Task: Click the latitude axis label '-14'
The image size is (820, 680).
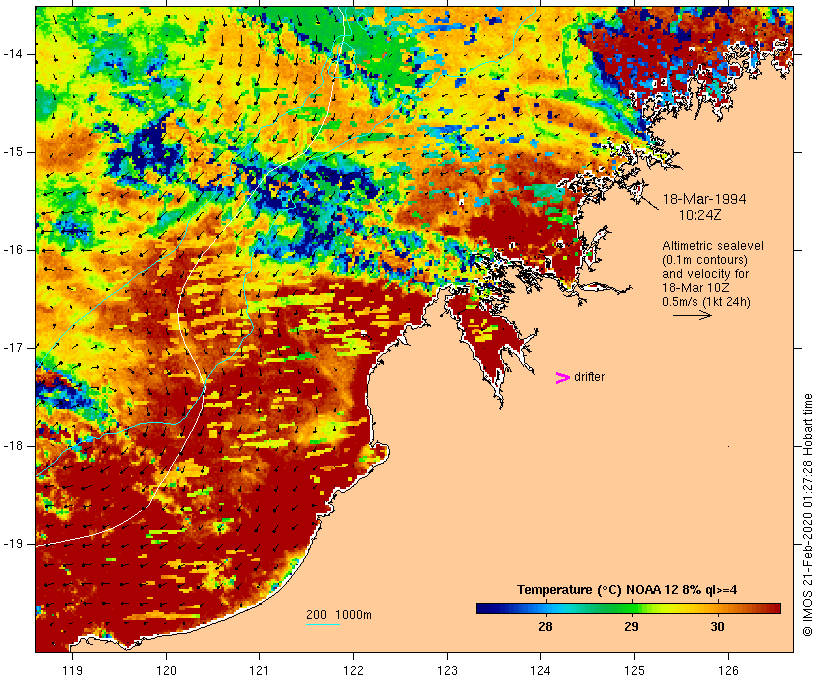Action: [x=13, y=54]
